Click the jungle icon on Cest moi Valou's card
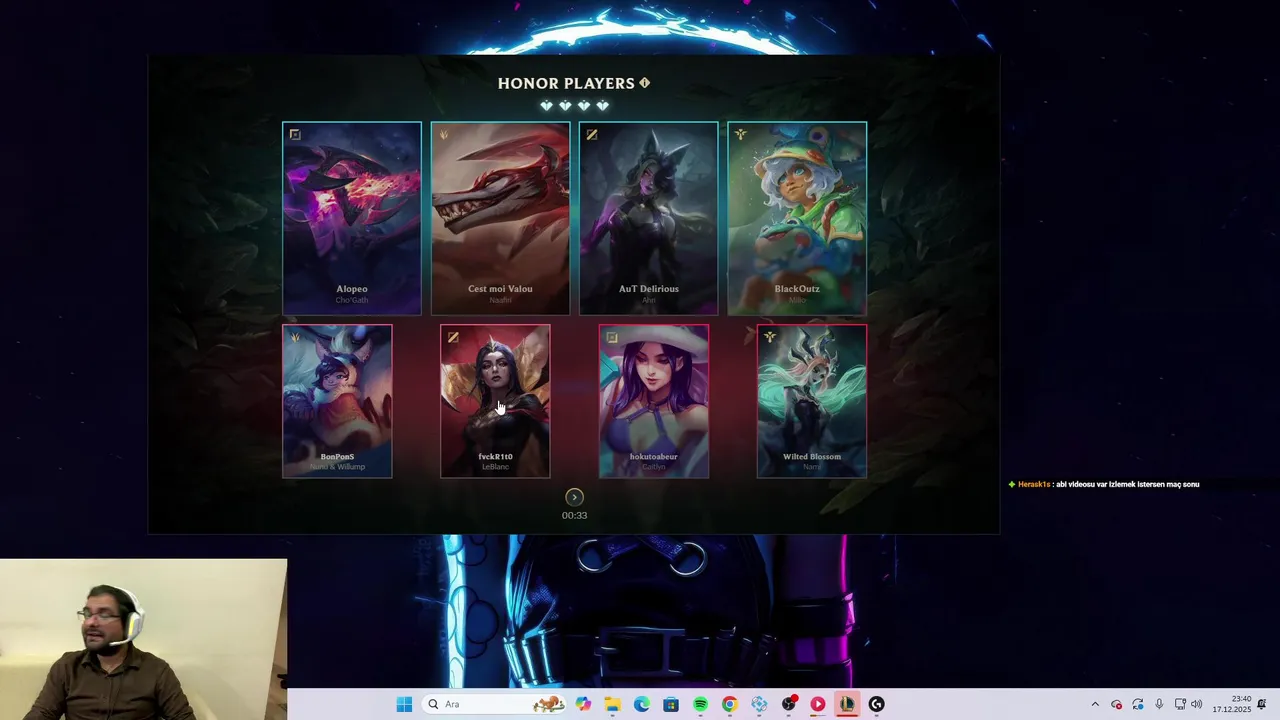Screen dimensions: 1280x720 443,134
